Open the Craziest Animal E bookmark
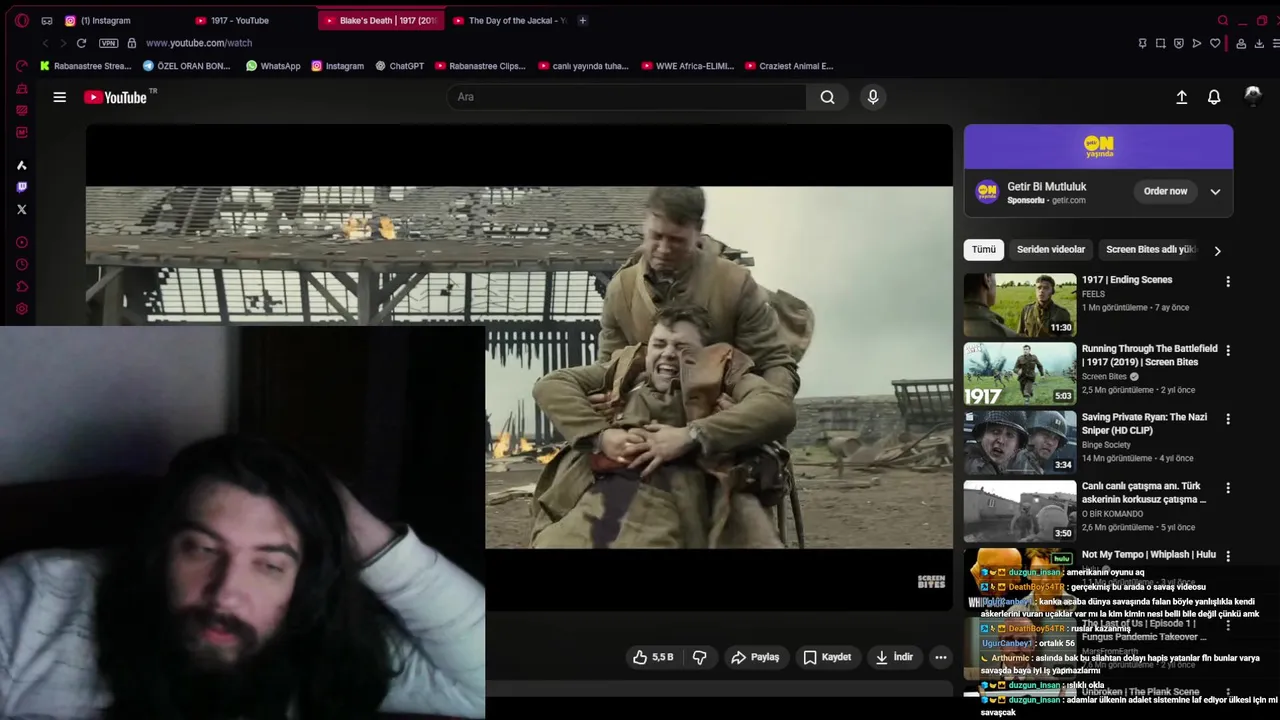 (x=788, y=66)
